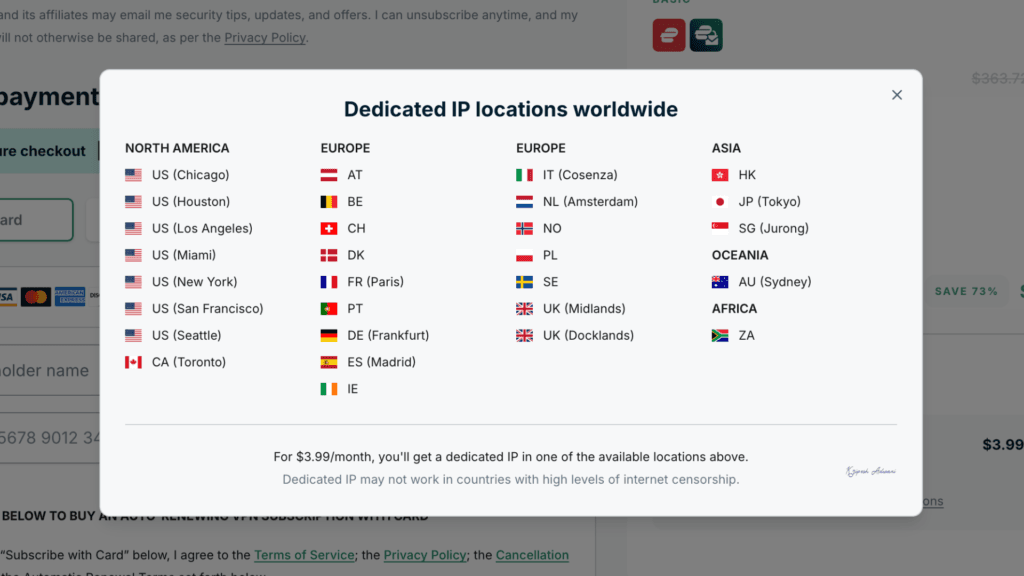Click the Denmark flag icon
Screen dimensions: 1024x576
click(328, 255)
